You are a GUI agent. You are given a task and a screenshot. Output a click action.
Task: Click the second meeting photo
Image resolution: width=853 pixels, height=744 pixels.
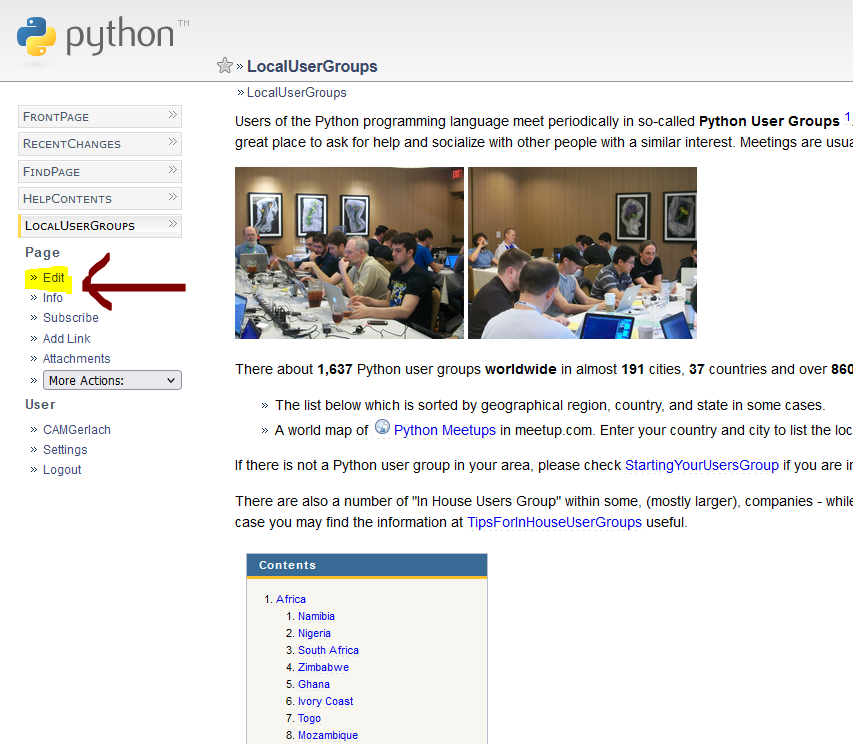[582, 253]
